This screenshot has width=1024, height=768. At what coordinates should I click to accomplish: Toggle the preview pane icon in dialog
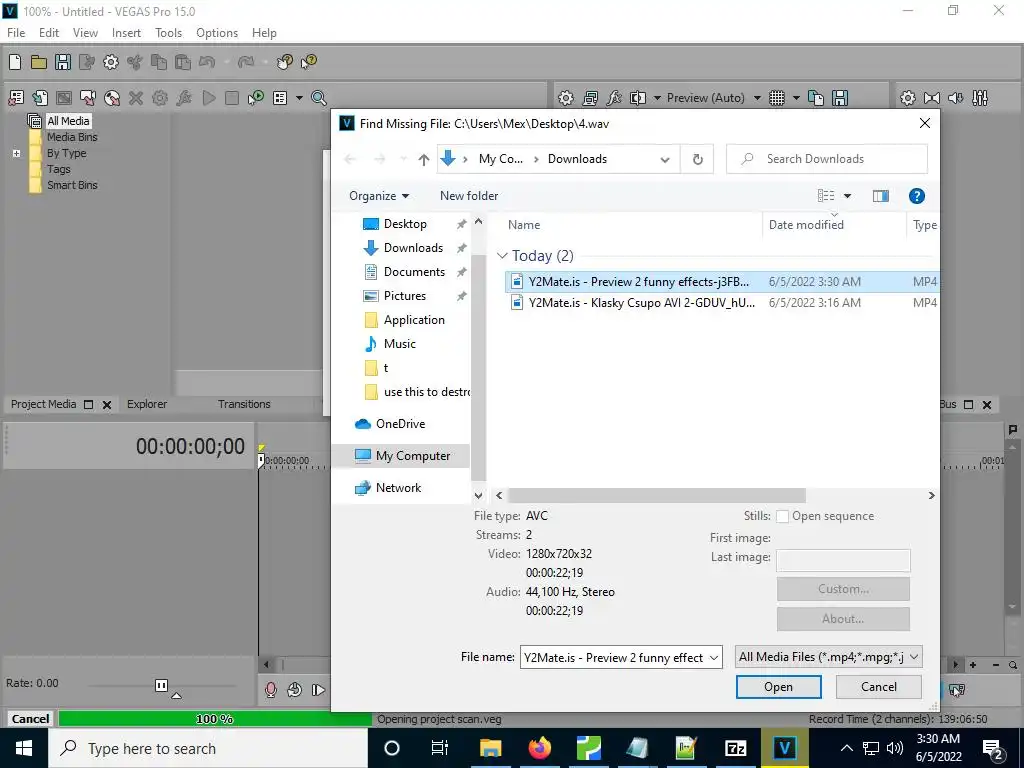pyautogui.click(x=880, y=196)
